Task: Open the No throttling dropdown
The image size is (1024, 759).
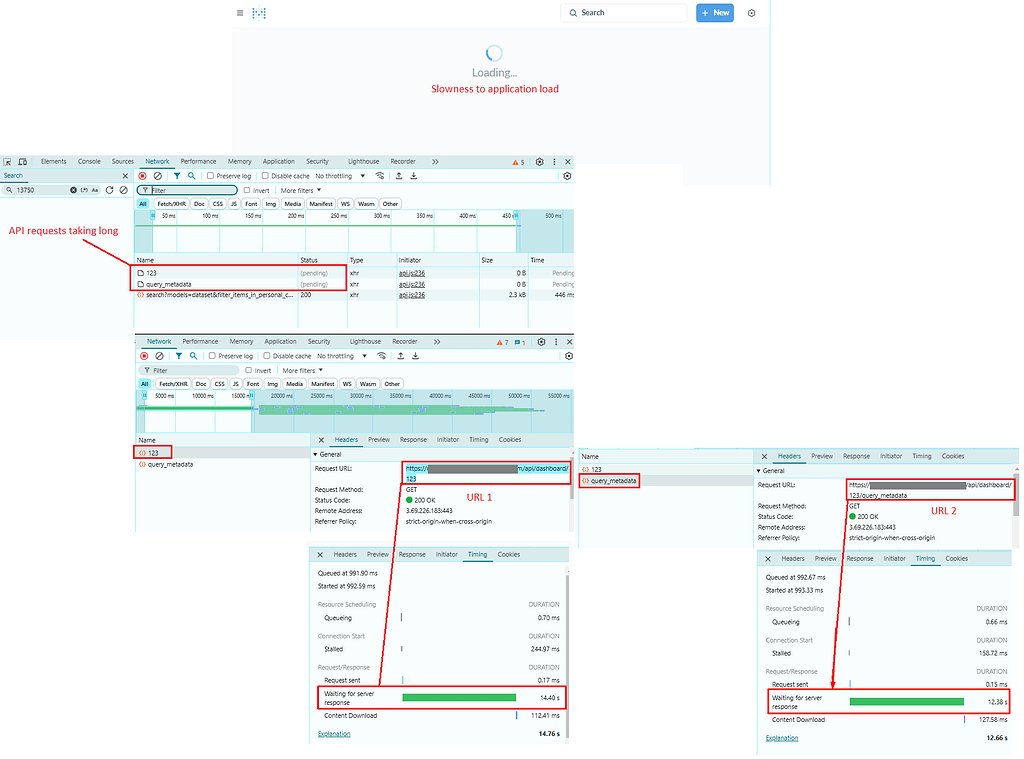Action: click(335, 175)
